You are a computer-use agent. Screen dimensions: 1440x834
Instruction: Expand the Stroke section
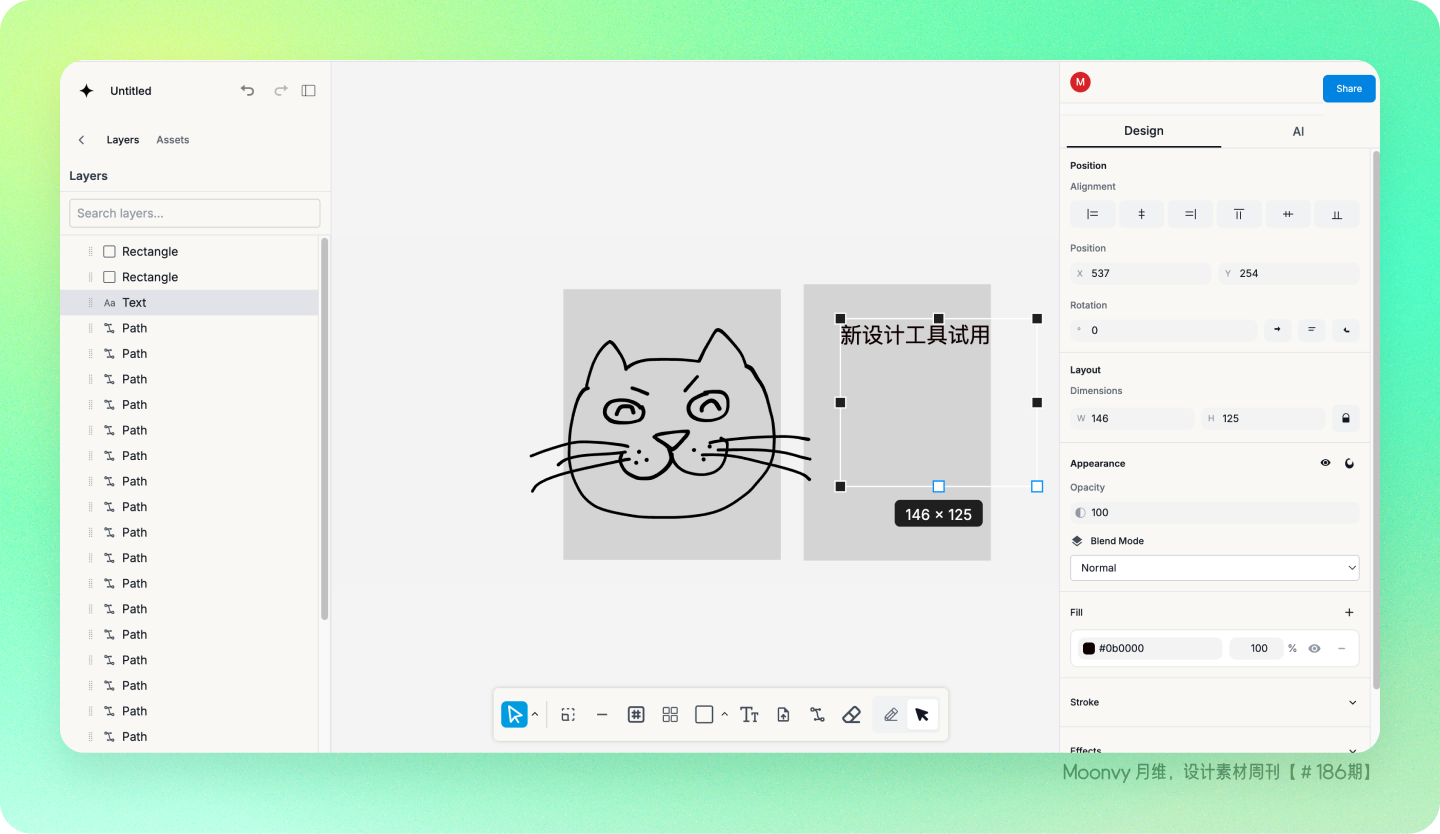1352,702
